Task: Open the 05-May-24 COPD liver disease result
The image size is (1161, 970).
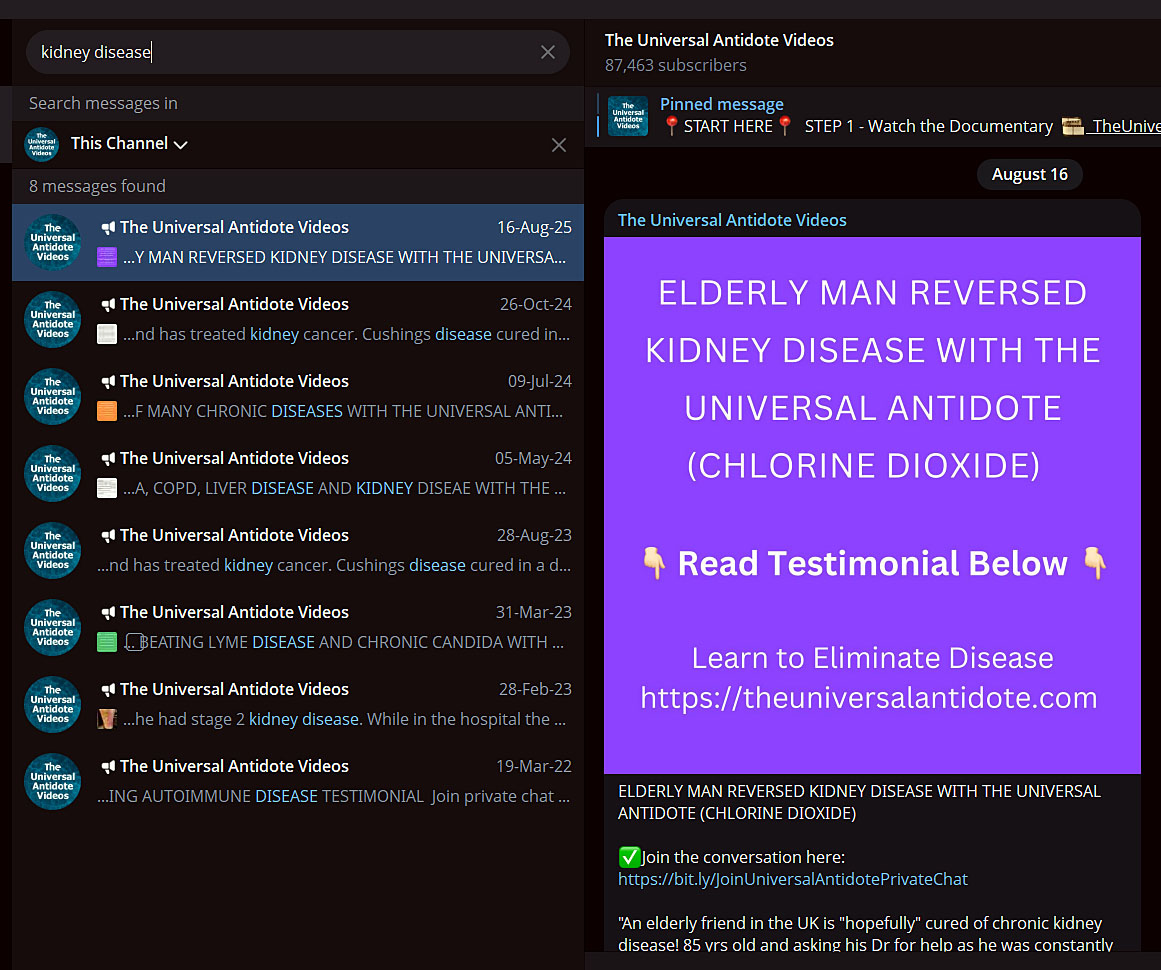Action: (x=297, y=473)
